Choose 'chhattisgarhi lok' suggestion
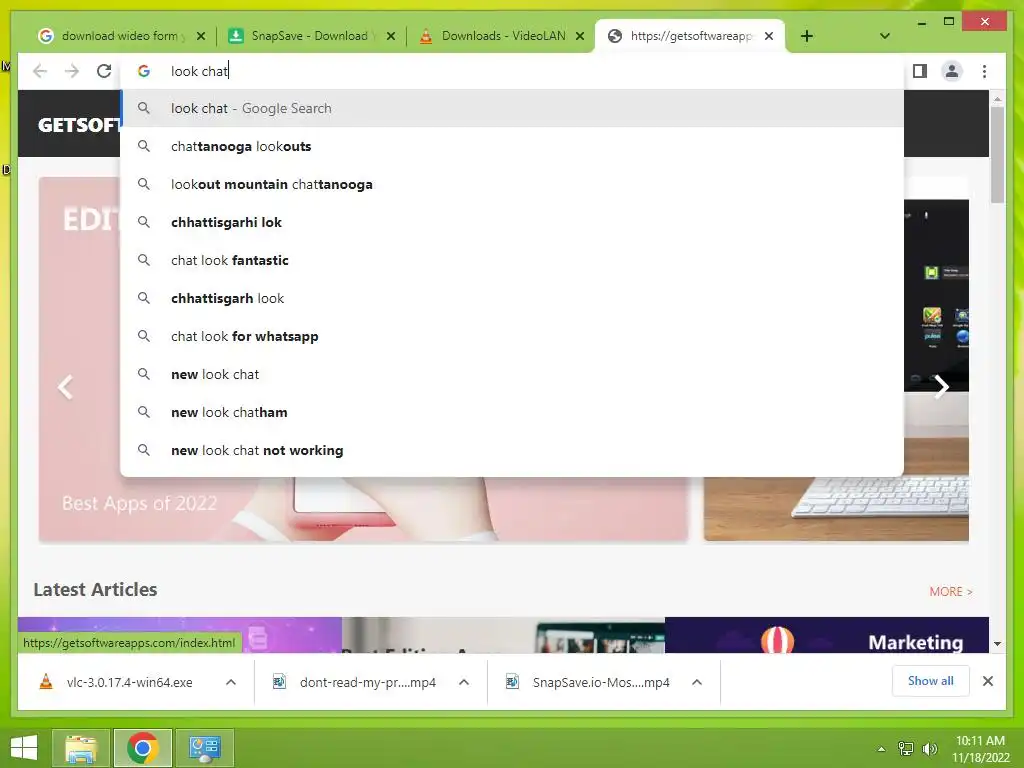Screen dimensions: 1024x768 pos(512,222)
